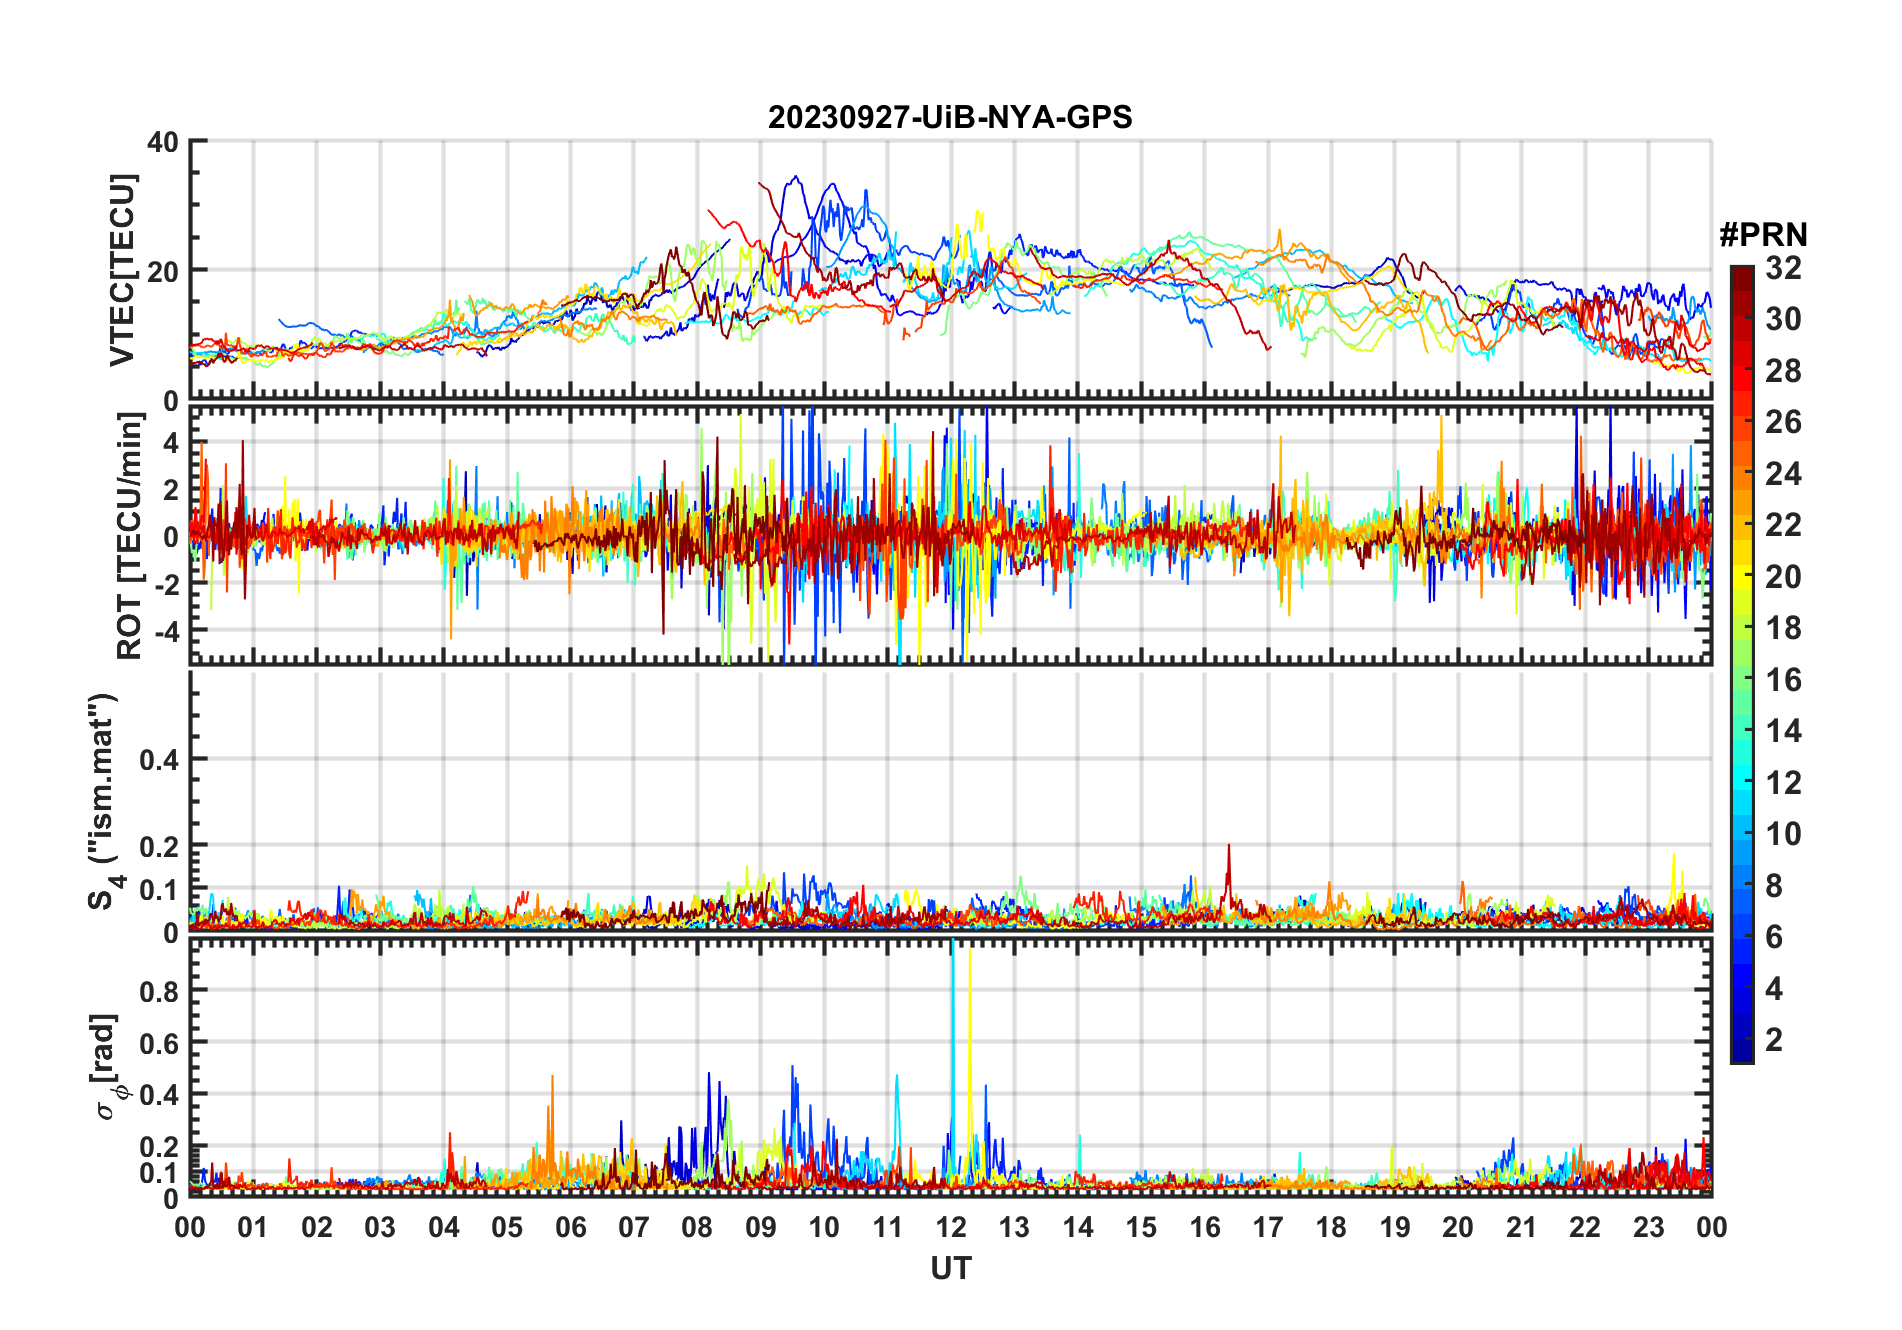
Task: Click the dark blue bottom of PRN colorbar
Action: tap(1742, 1052)
